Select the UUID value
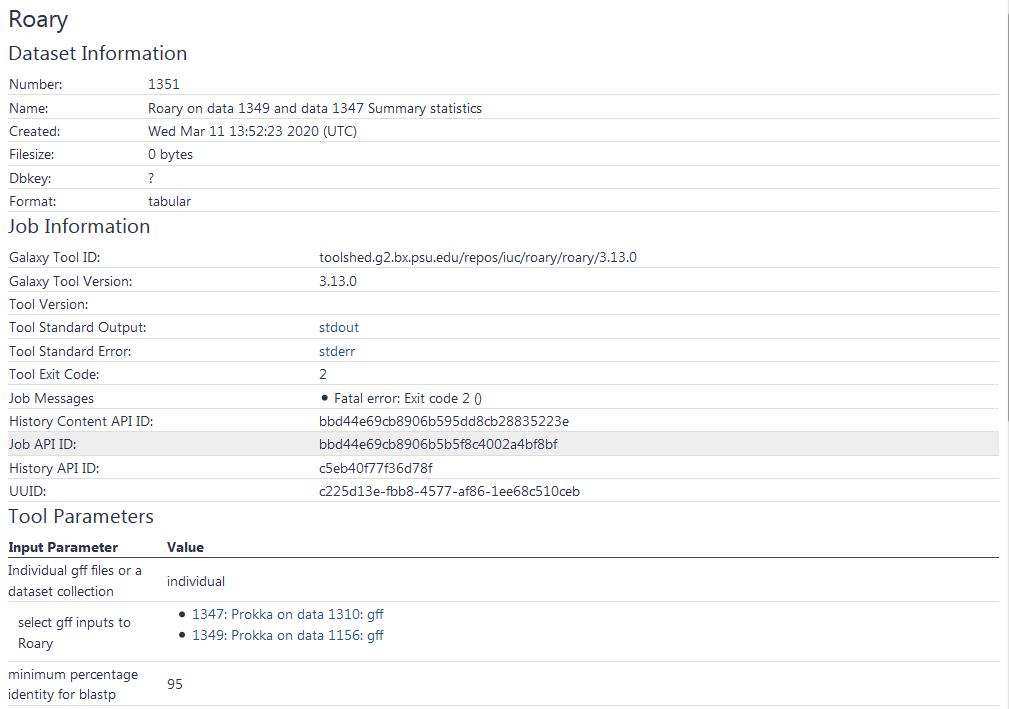The height and width of the screenshot is (709, 1009). (449, 492)
